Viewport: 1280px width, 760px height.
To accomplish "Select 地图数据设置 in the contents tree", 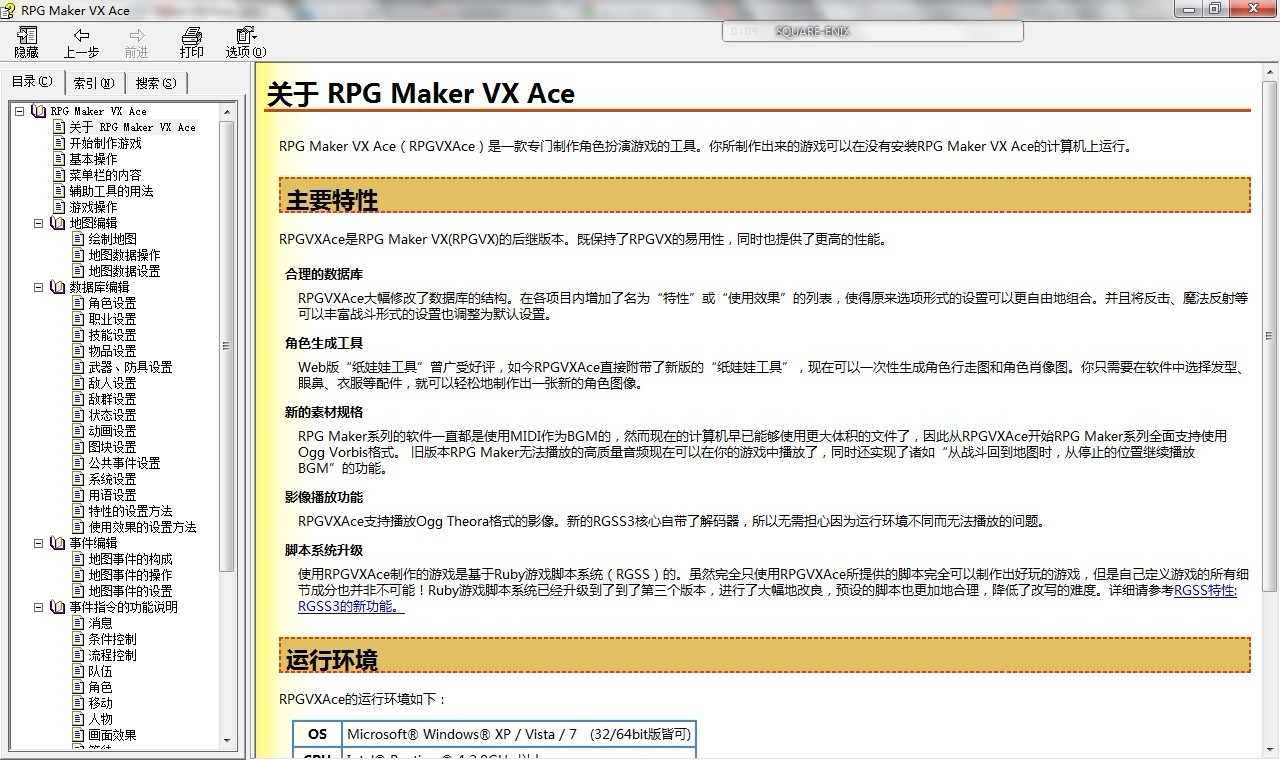I will pos(124,271).
